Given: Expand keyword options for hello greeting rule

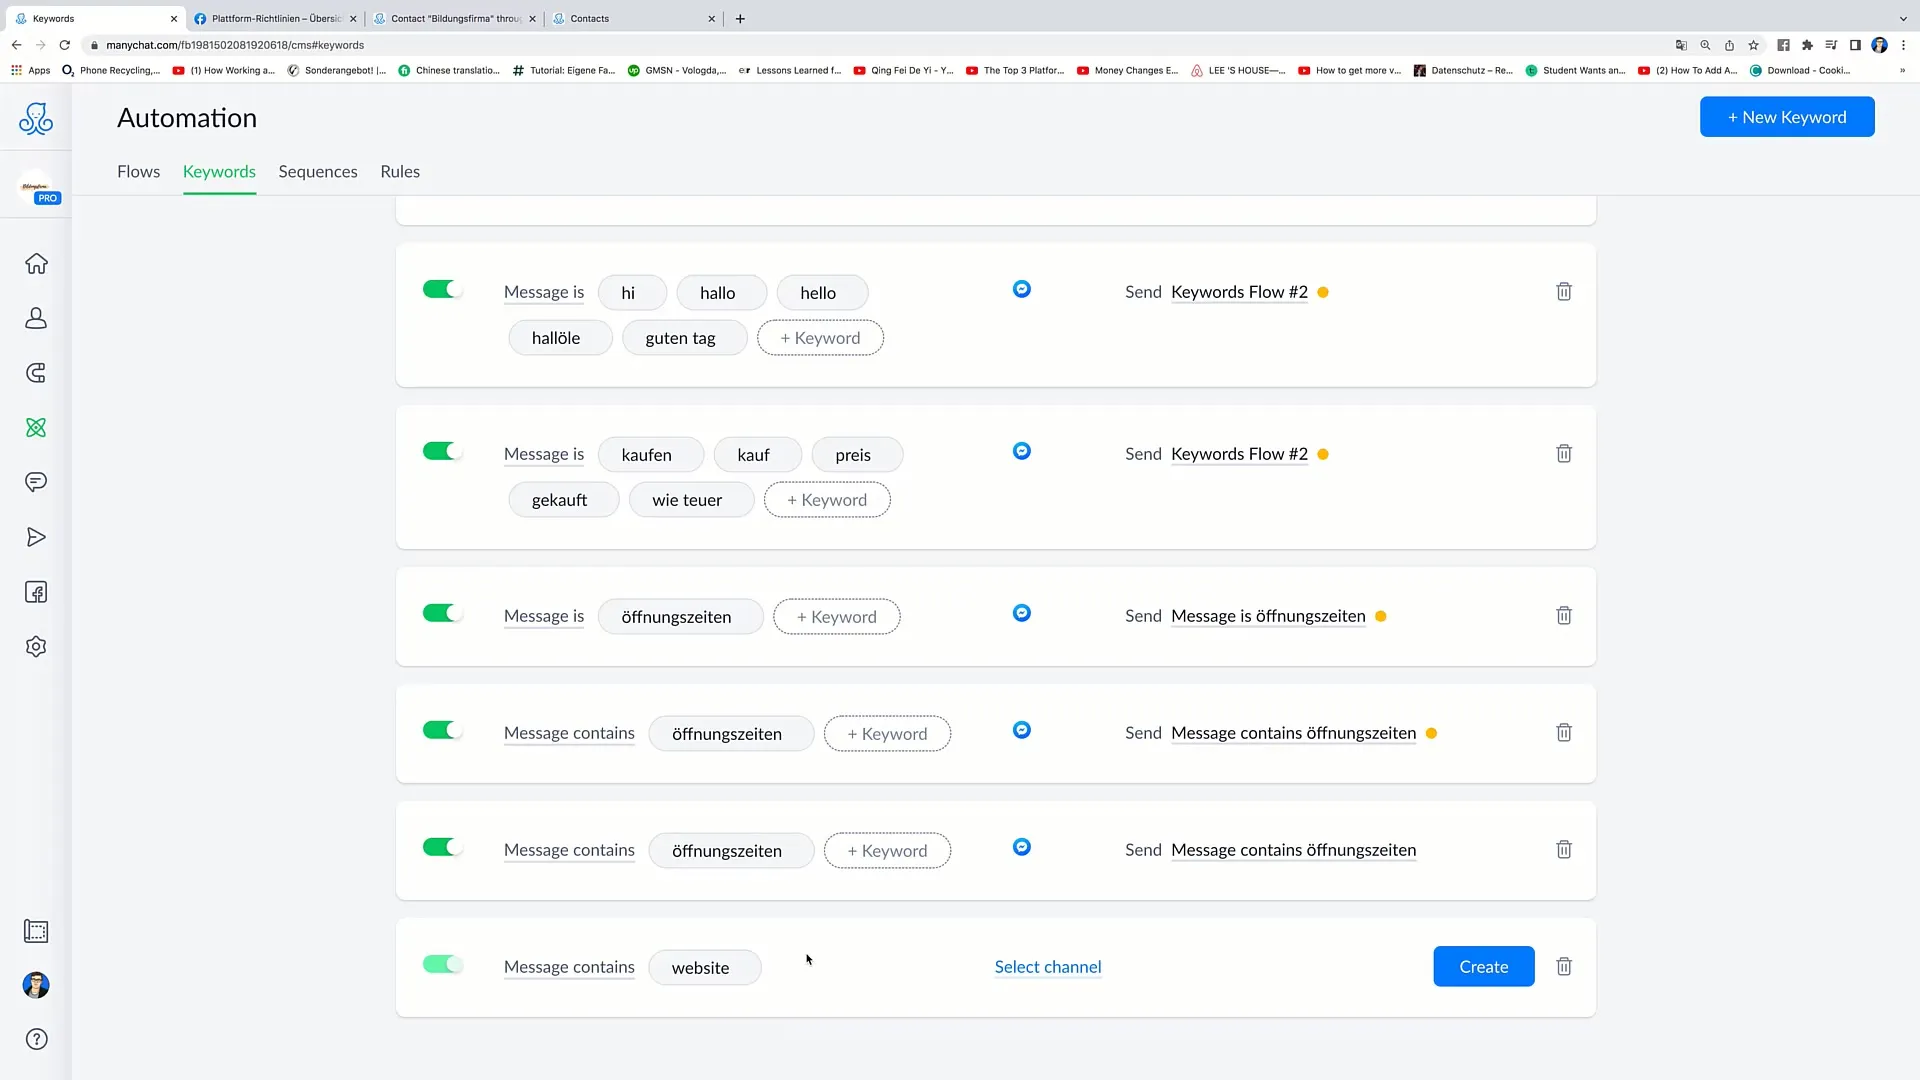Looking at the screenshot, I should 820,338.
